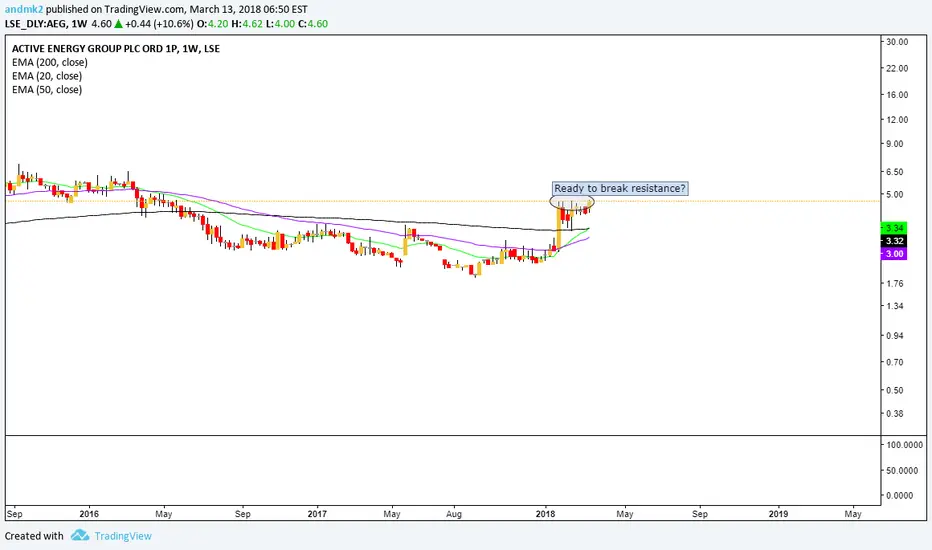This screenshot has width=932, height=550.
Task: Click the 2019 label on time axis
Action: click(779, 514)
